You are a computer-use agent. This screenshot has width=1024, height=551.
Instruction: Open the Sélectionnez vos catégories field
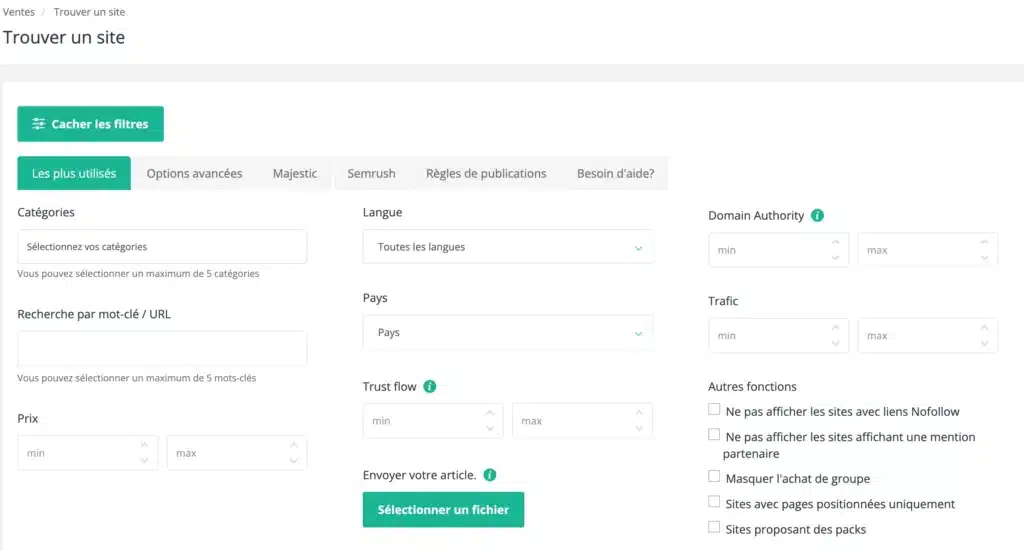coord(163,247)
